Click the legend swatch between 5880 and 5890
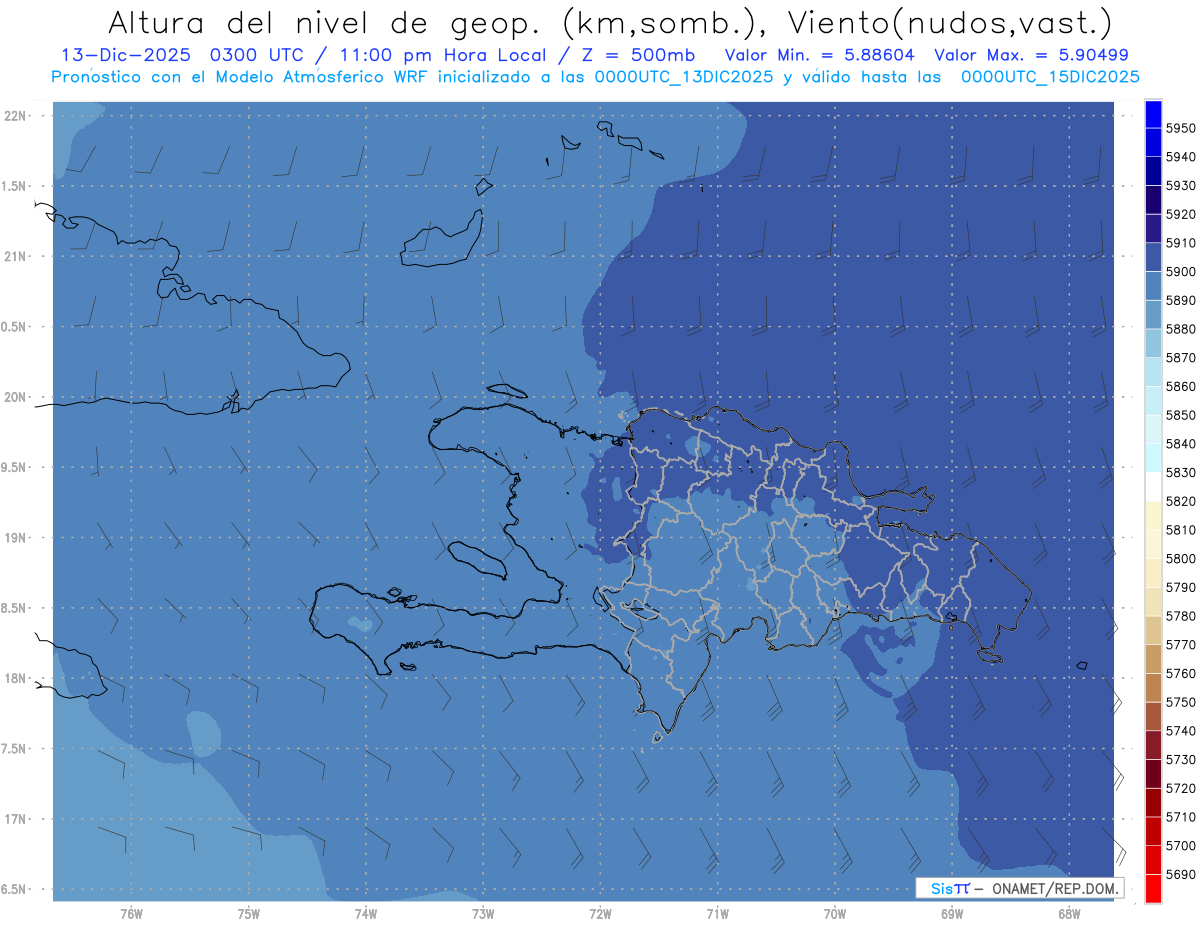Image resolution: width=1200 pixels, height=927 pixels. [1153, 315]
